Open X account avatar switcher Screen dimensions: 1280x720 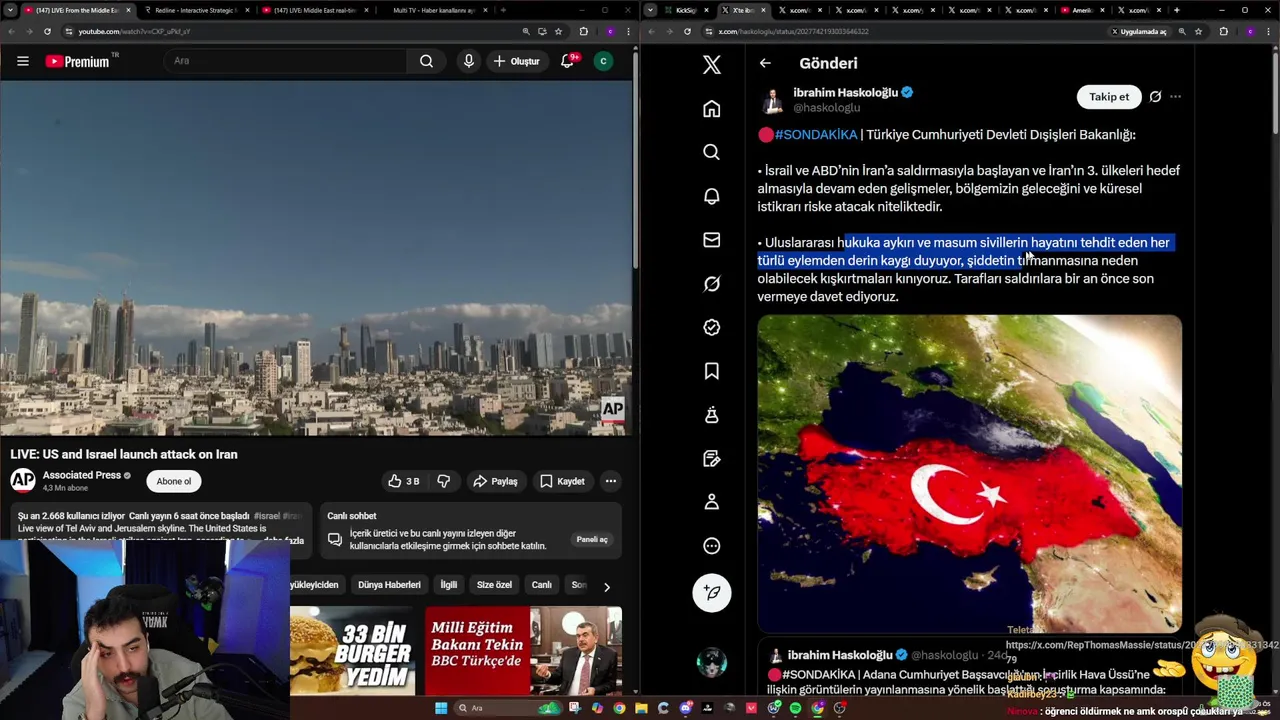[x=711, y=663]
